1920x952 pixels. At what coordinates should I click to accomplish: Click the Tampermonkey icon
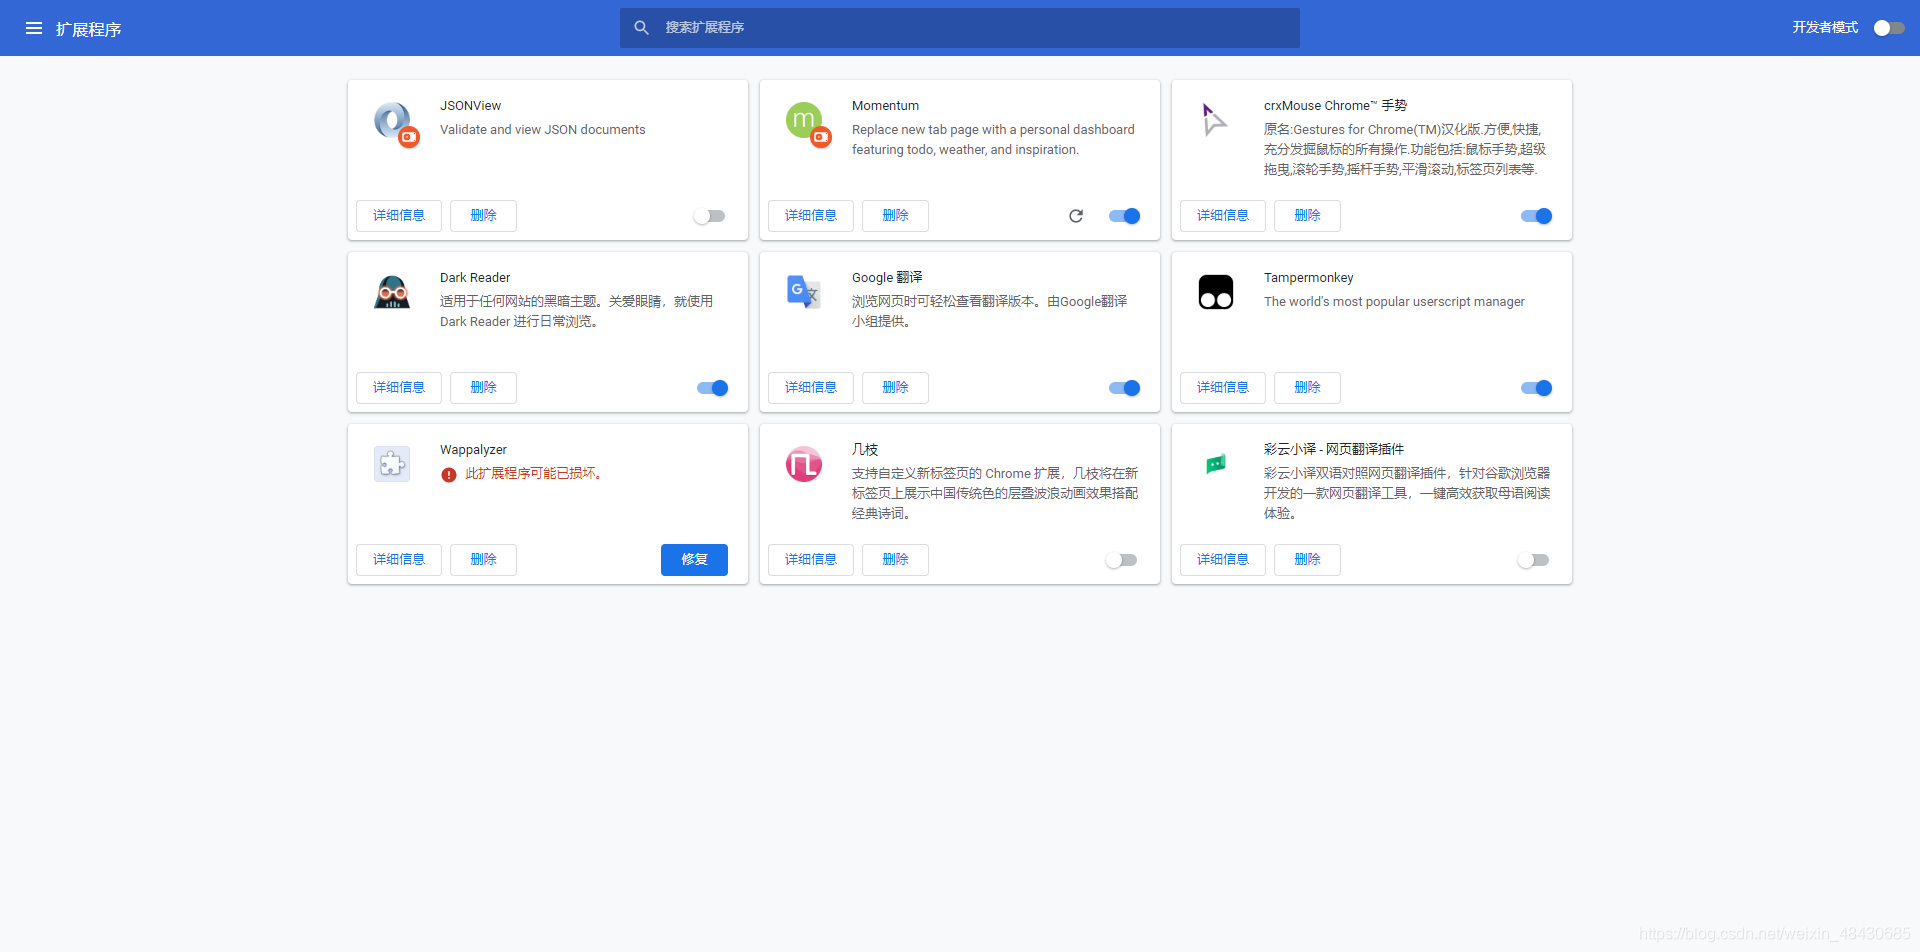1215,292
